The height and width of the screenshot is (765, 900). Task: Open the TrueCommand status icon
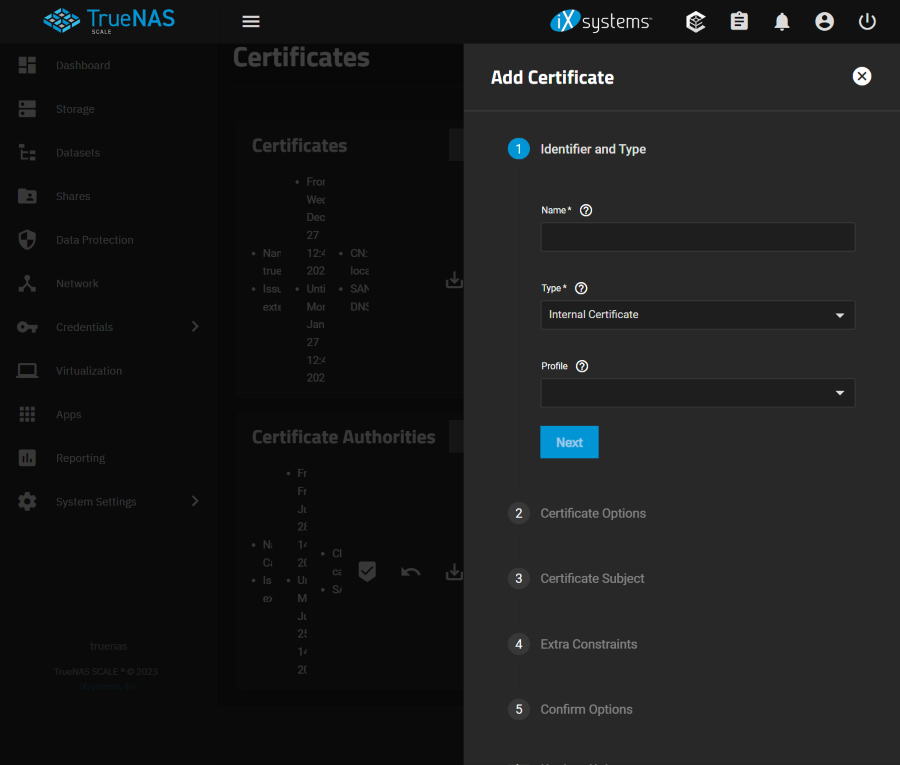[x=696, y=21]
